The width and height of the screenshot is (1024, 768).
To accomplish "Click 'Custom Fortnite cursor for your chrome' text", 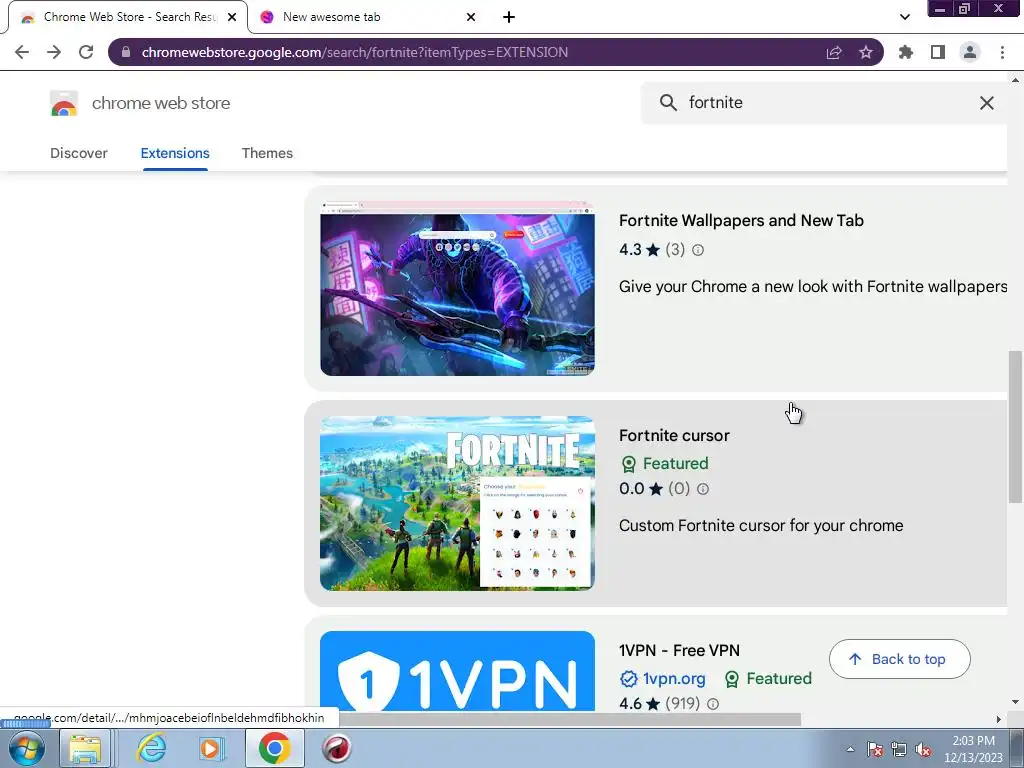I will click(x=761, y=526).
